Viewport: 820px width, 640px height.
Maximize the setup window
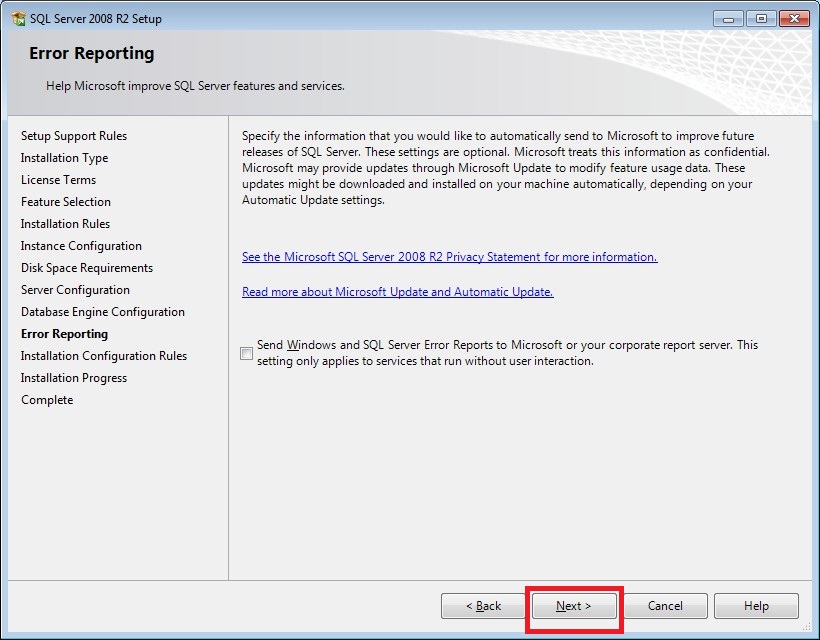coord(760,18)
